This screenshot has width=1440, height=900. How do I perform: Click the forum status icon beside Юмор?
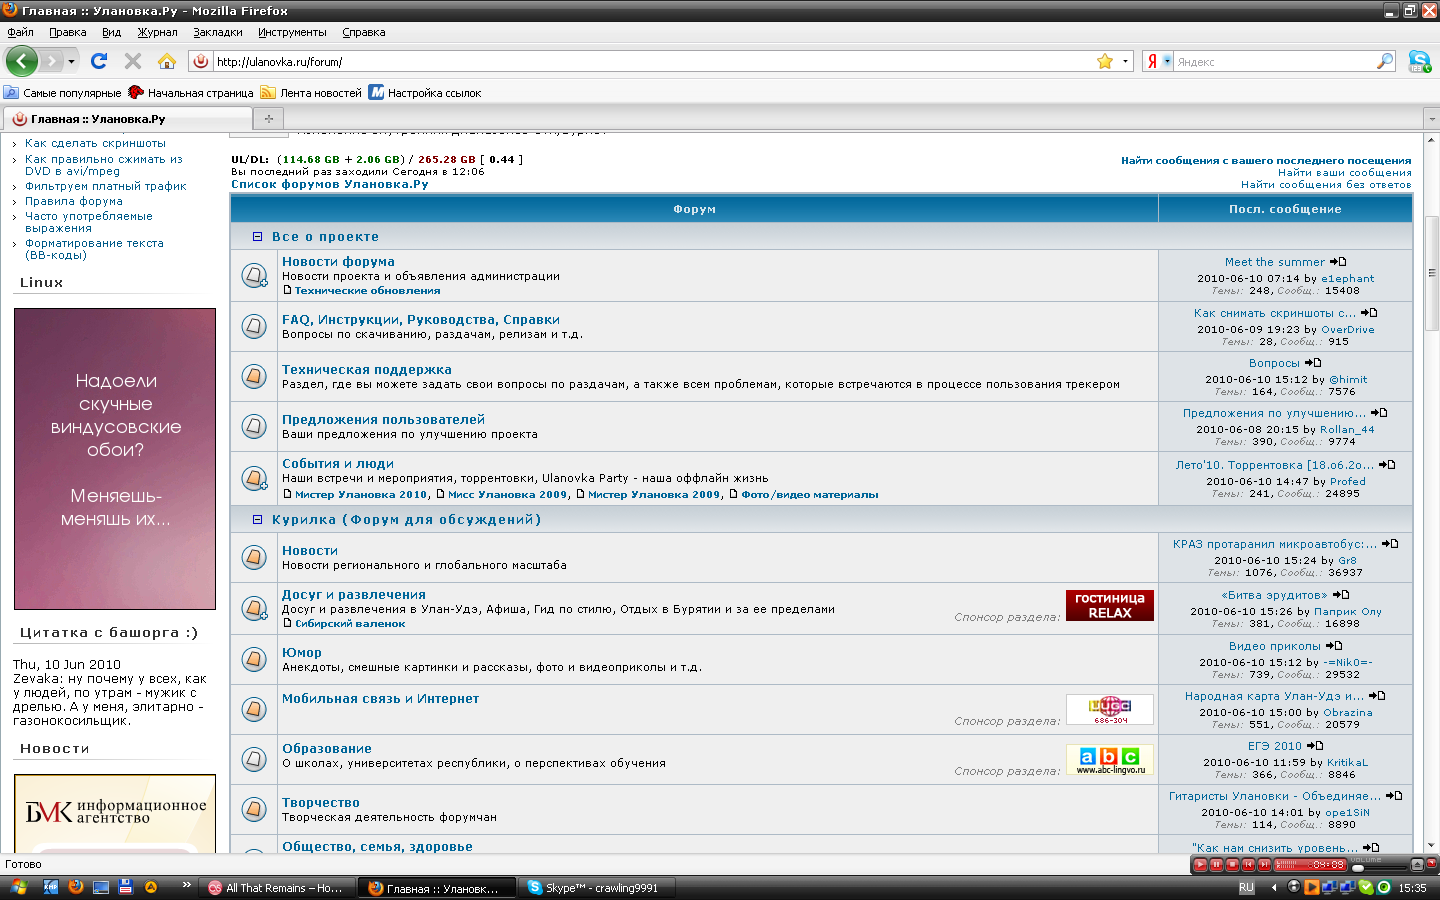(x=254, y=658)
